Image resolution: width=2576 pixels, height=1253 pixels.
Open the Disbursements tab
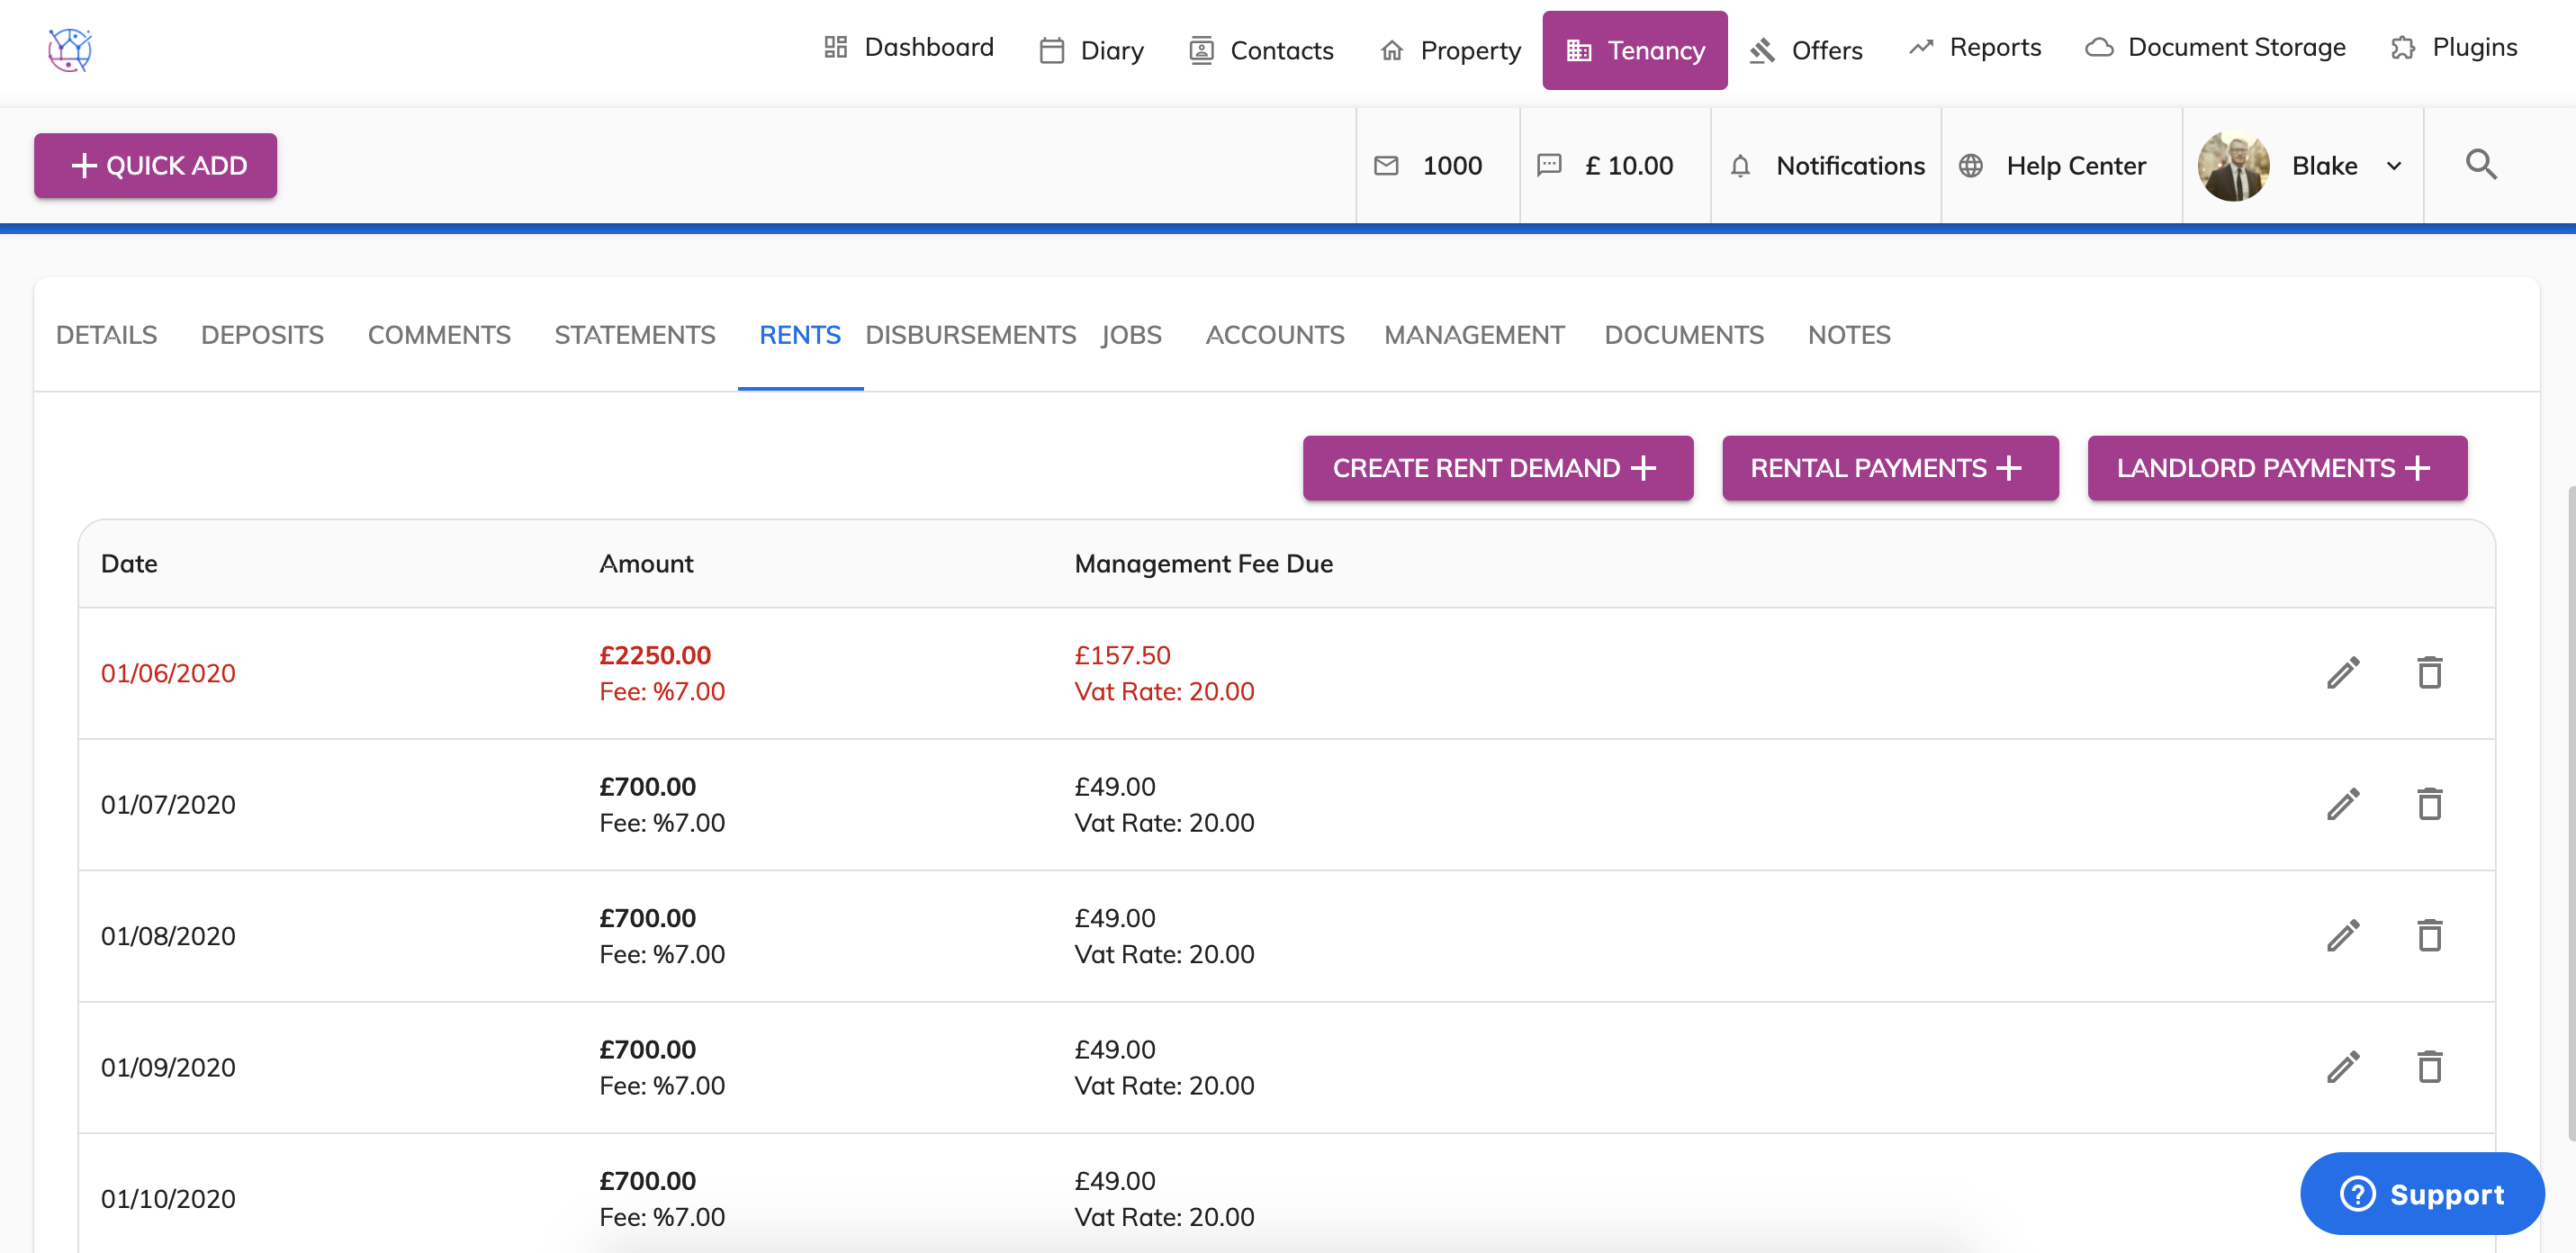click(970, 335)
